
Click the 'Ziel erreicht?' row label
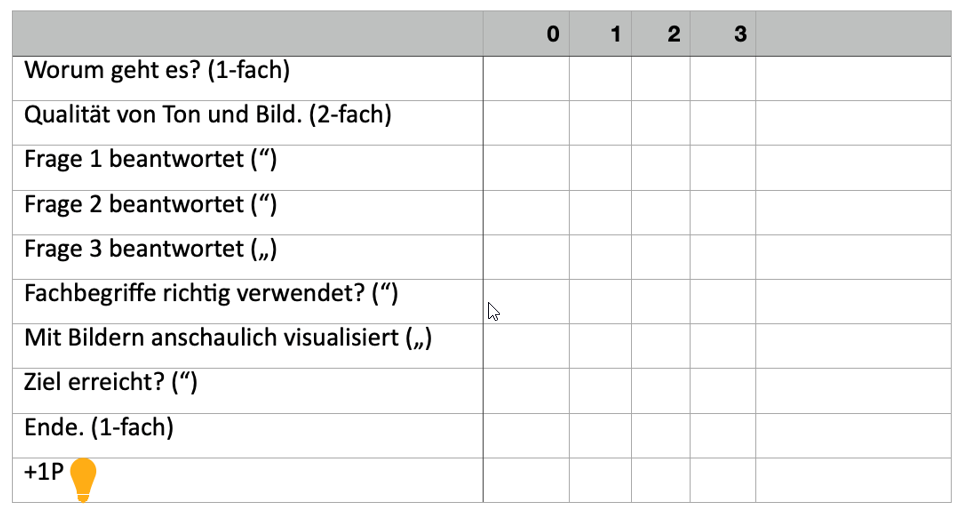click(x=111, y=383)
